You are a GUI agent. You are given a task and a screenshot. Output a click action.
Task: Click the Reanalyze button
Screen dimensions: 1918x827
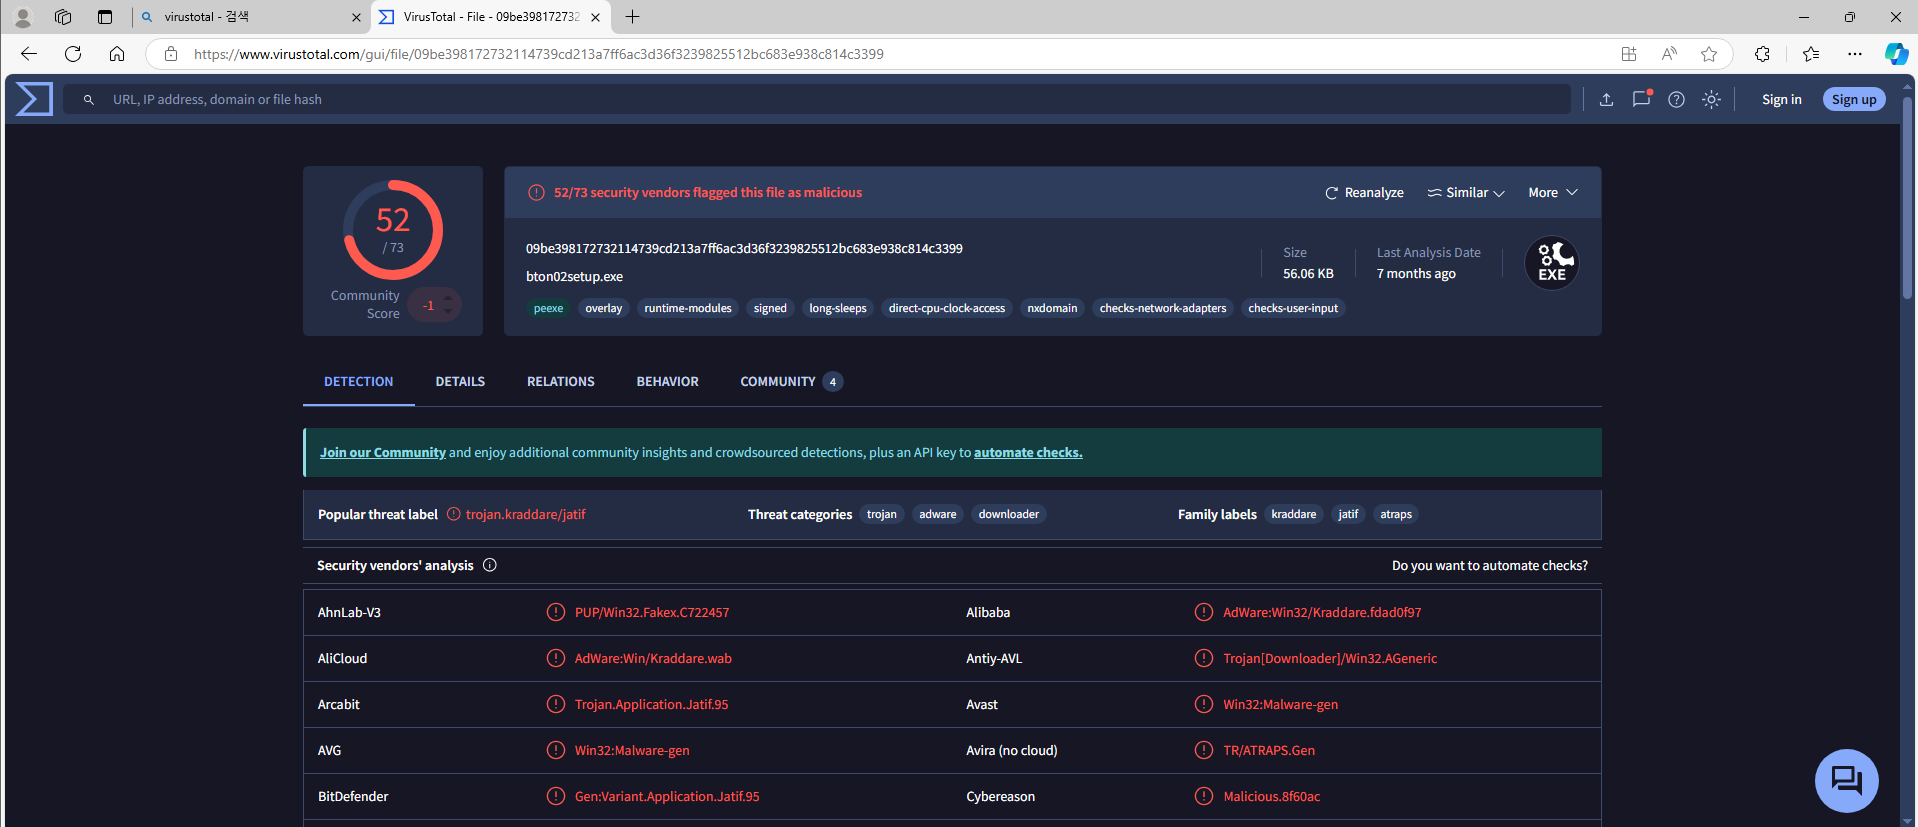point(1364,193)
